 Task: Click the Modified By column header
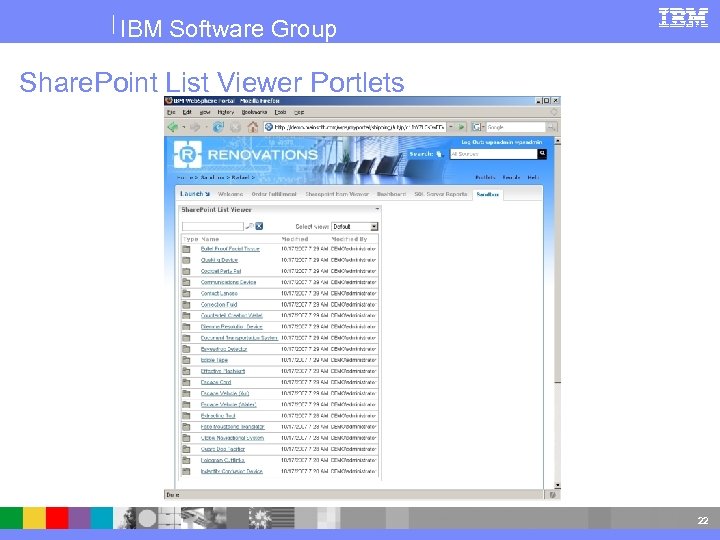(349, 239)
